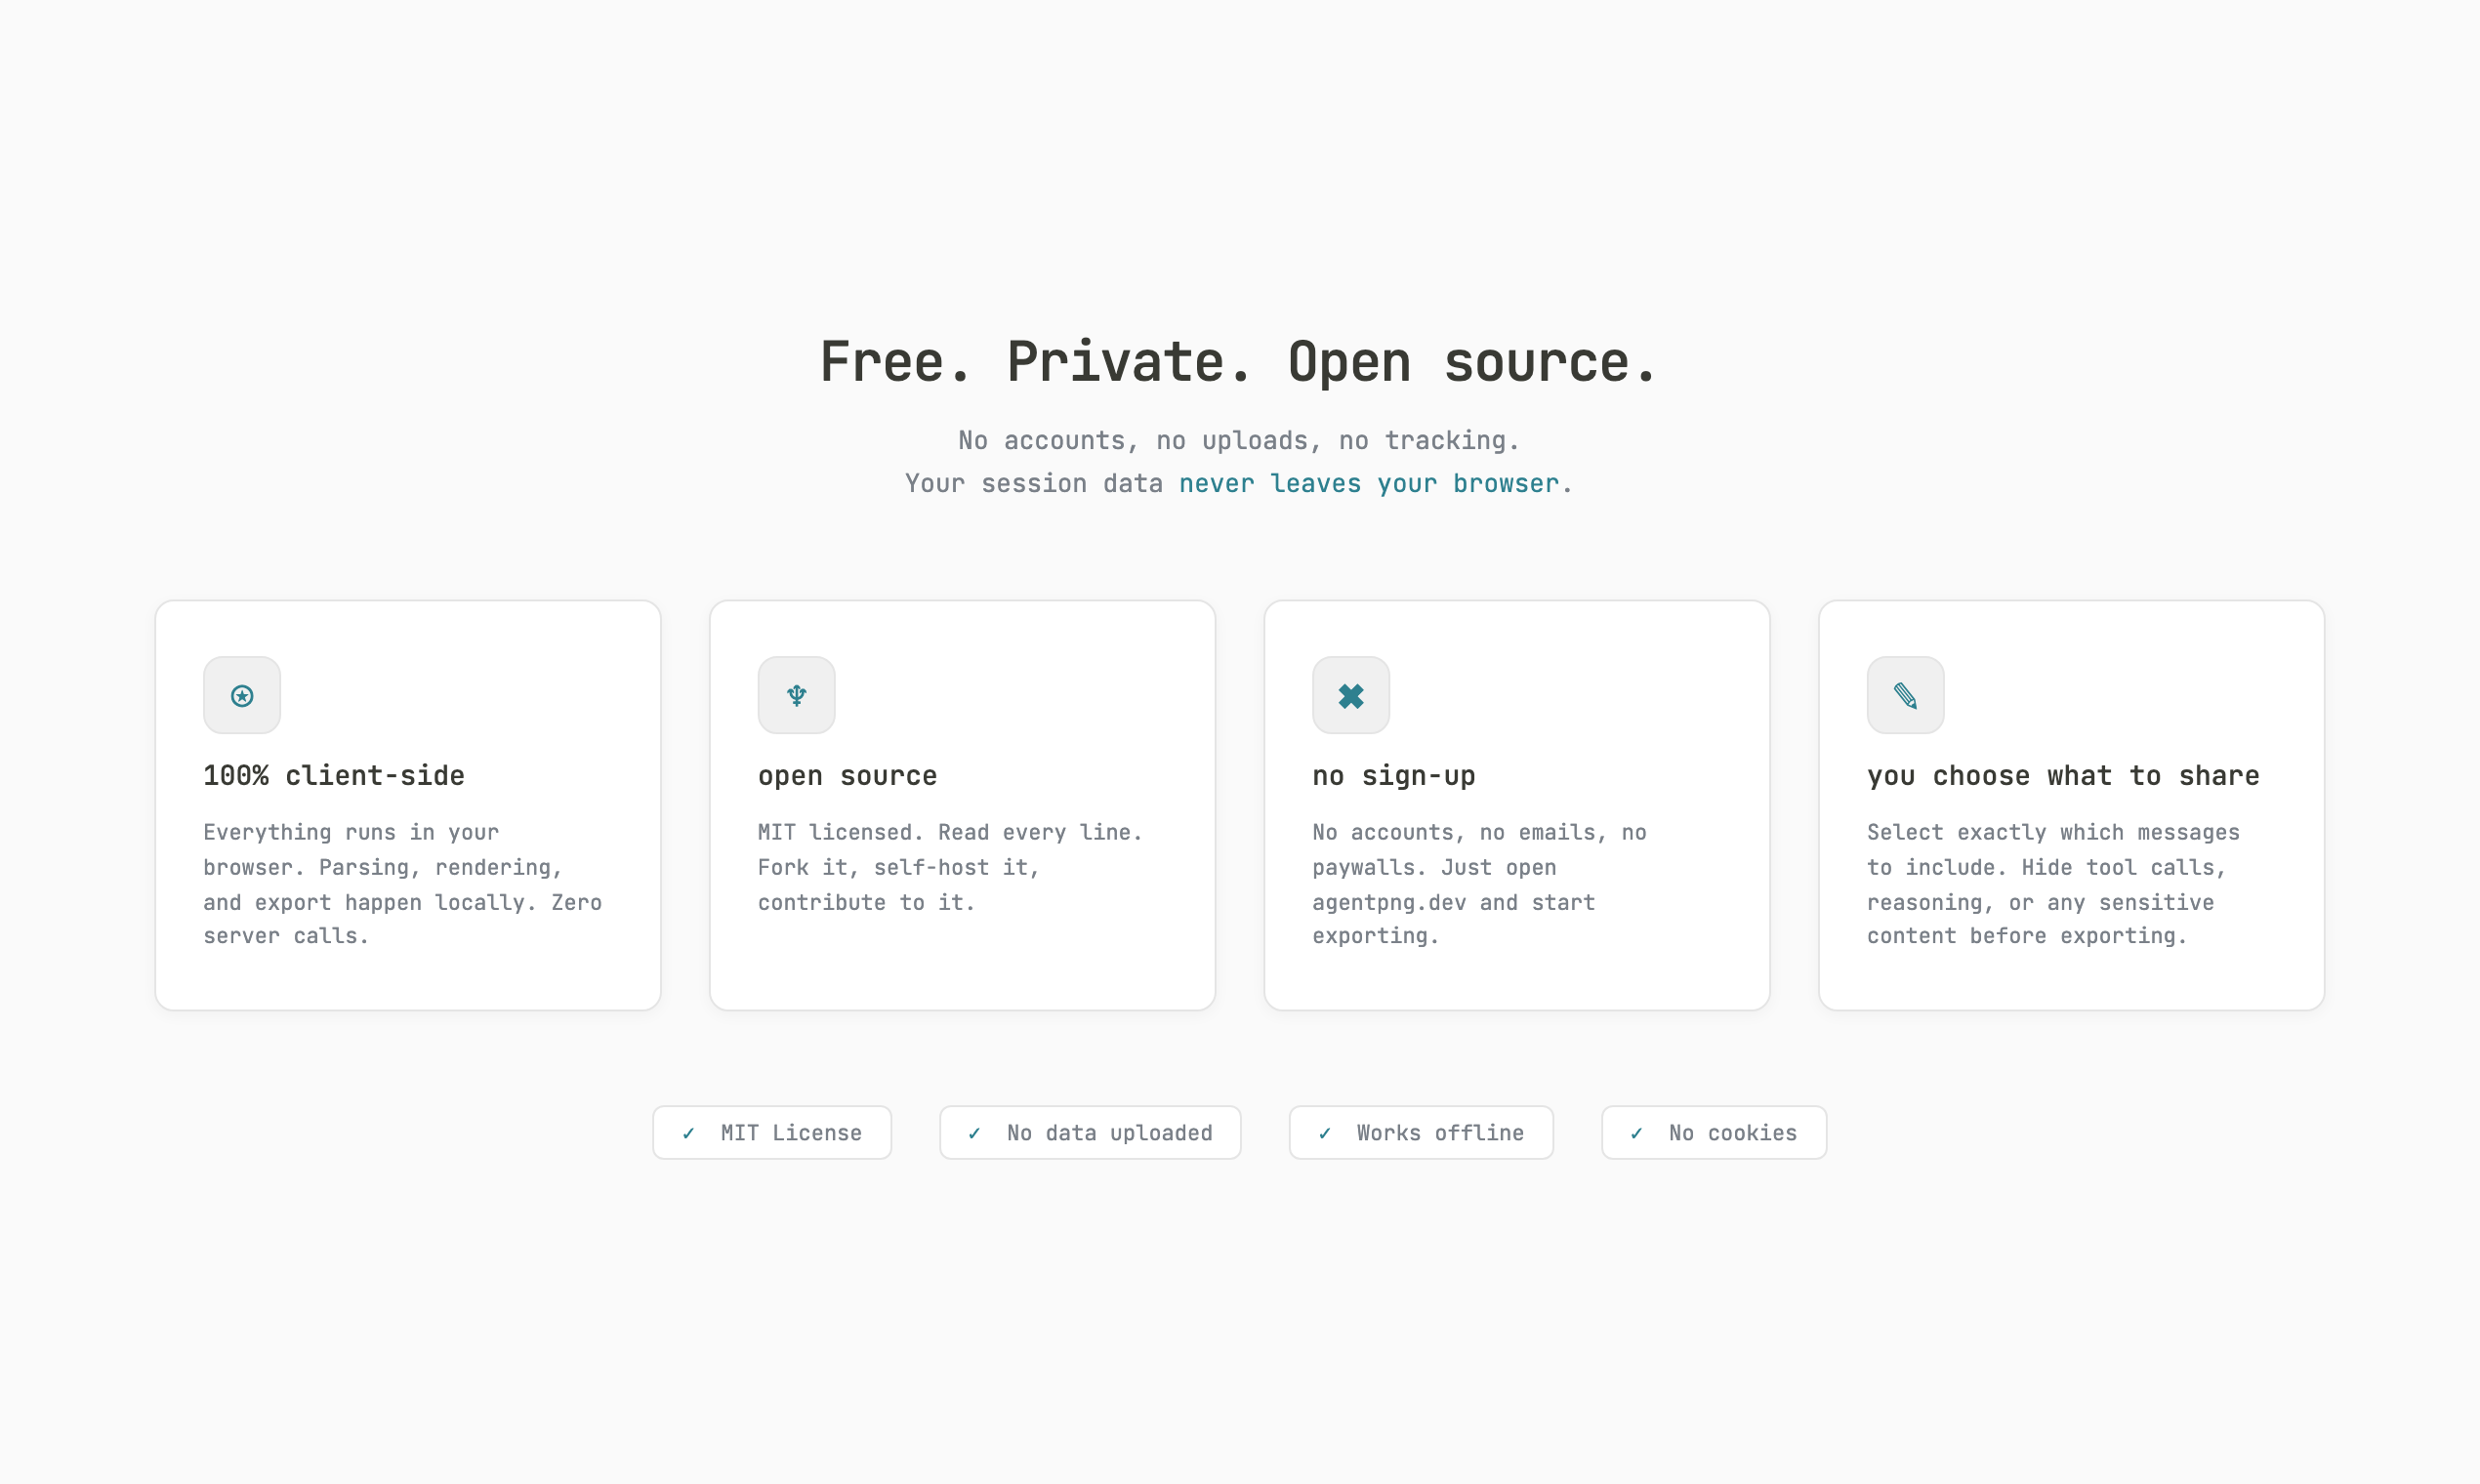The width and height of the screenshot is (2480, 1484).
Task: Click the X icon on the no sign-up card
Action: (x=1351, y=695)
